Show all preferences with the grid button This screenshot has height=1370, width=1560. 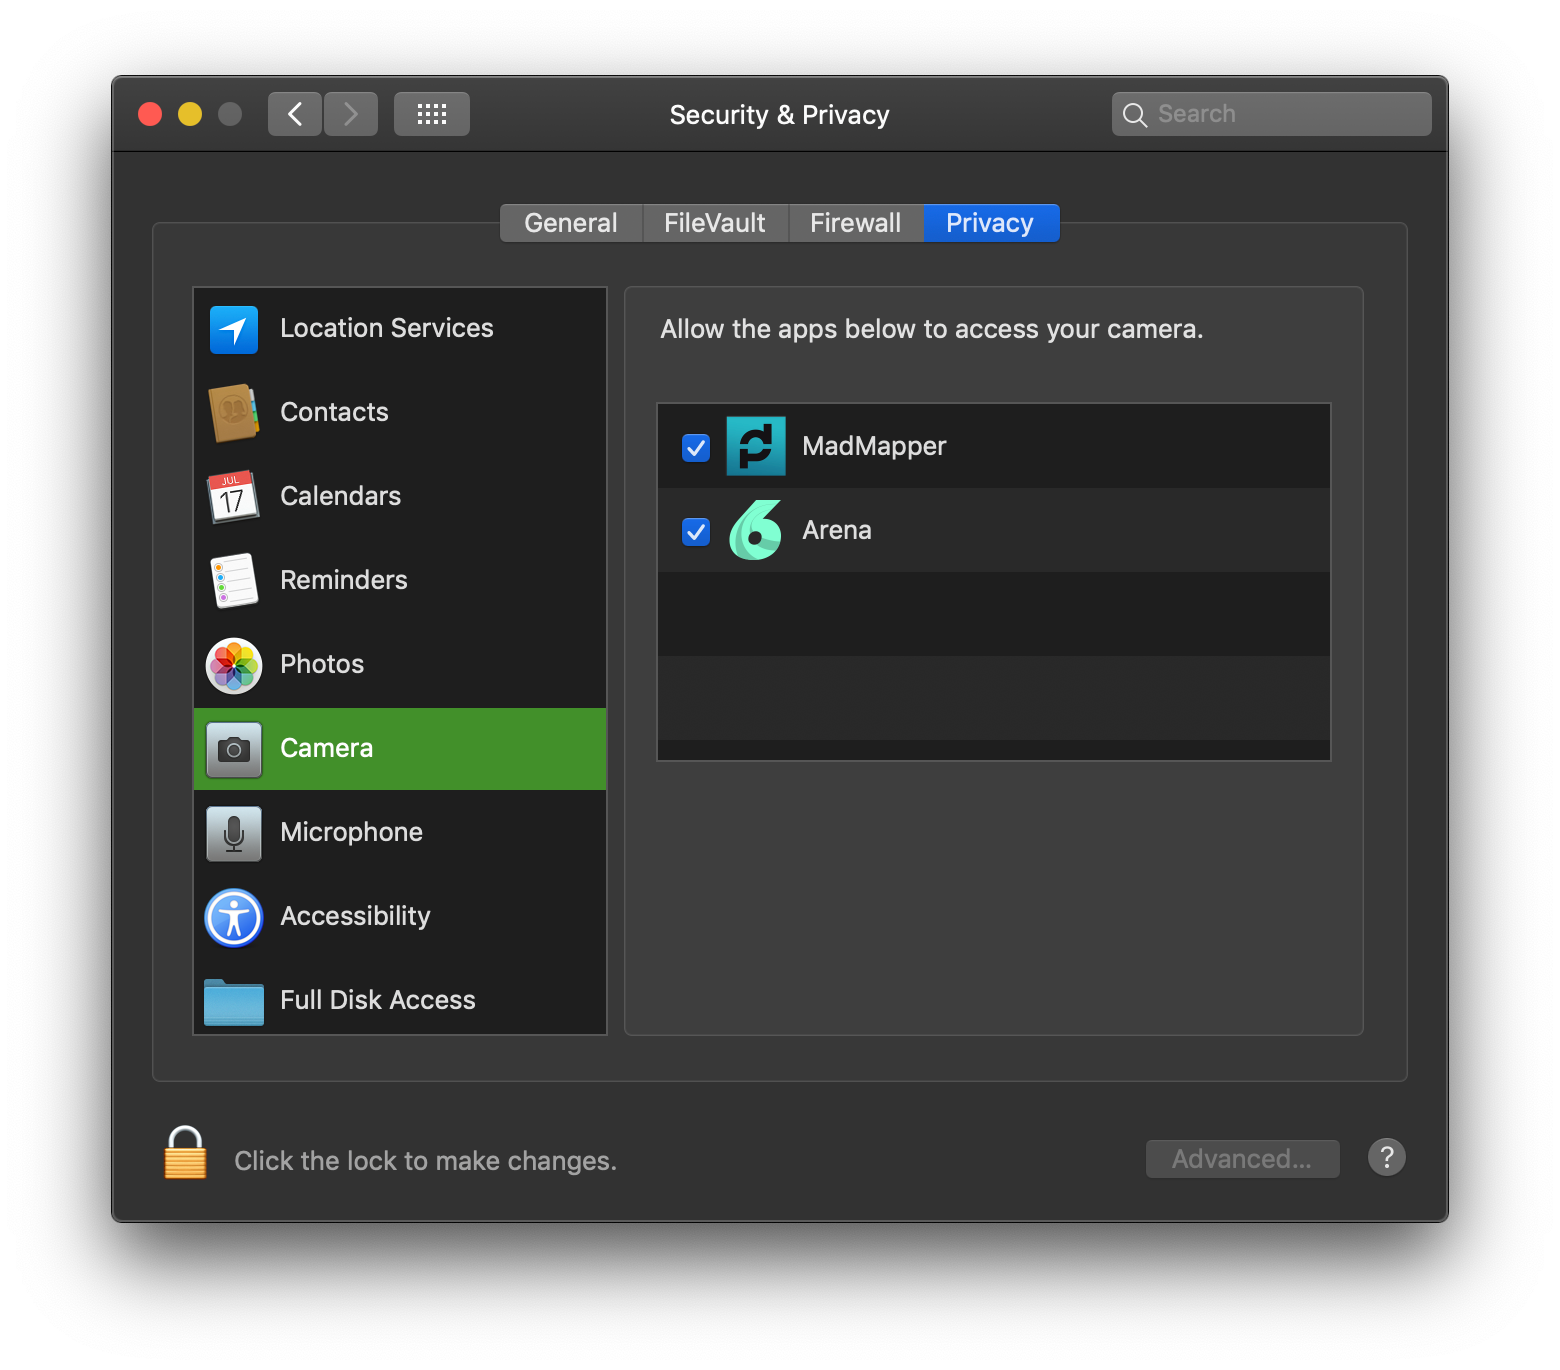tap(432, 114)
